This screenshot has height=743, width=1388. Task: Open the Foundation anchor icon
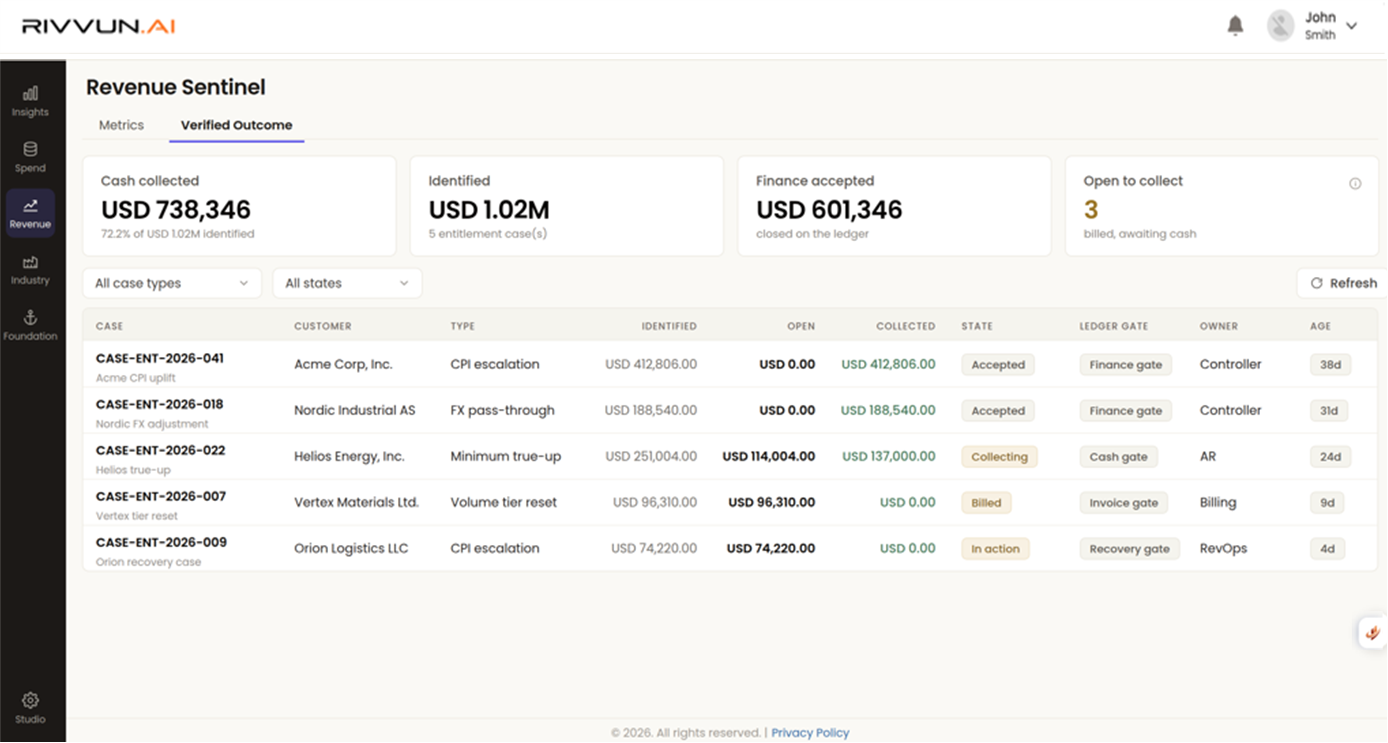tap(30, 325)
